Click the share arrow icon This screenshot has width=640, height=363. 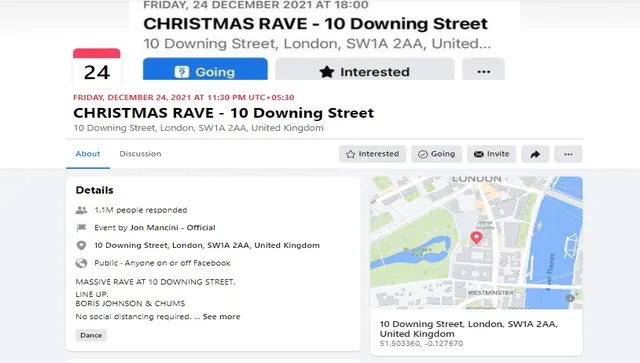(535, 154)
